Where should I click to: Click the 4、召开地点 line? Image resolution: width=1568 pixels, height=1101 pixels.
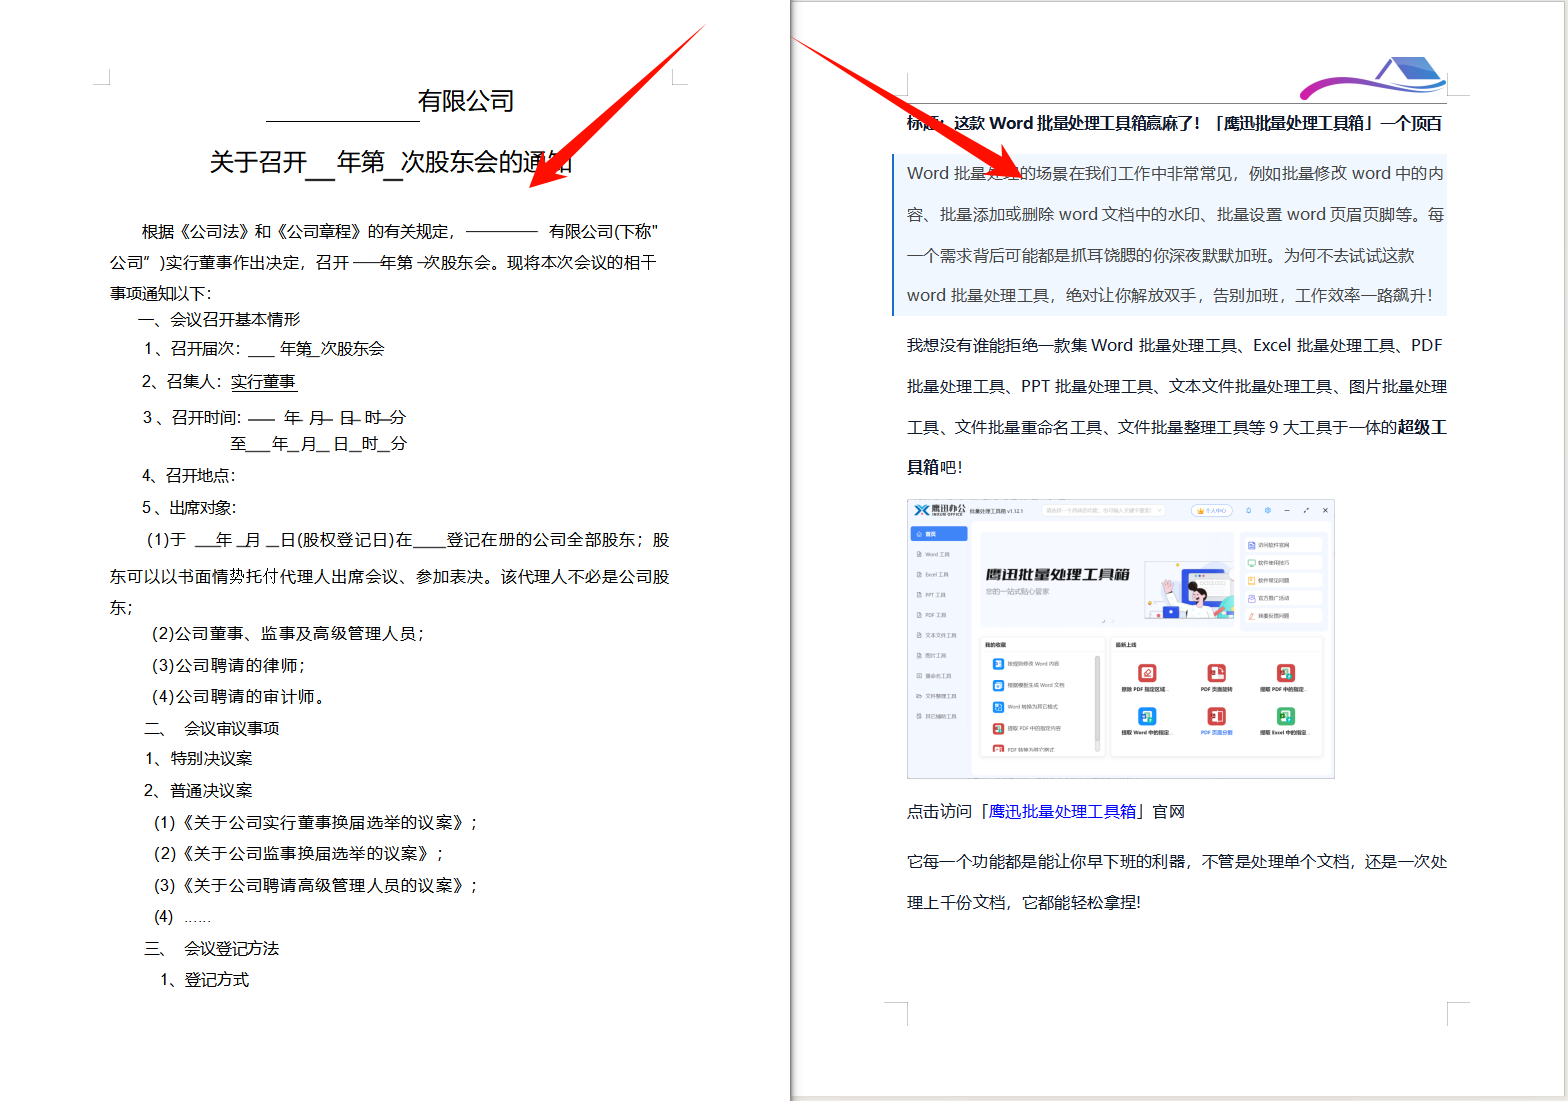click(x=188, y=476)
